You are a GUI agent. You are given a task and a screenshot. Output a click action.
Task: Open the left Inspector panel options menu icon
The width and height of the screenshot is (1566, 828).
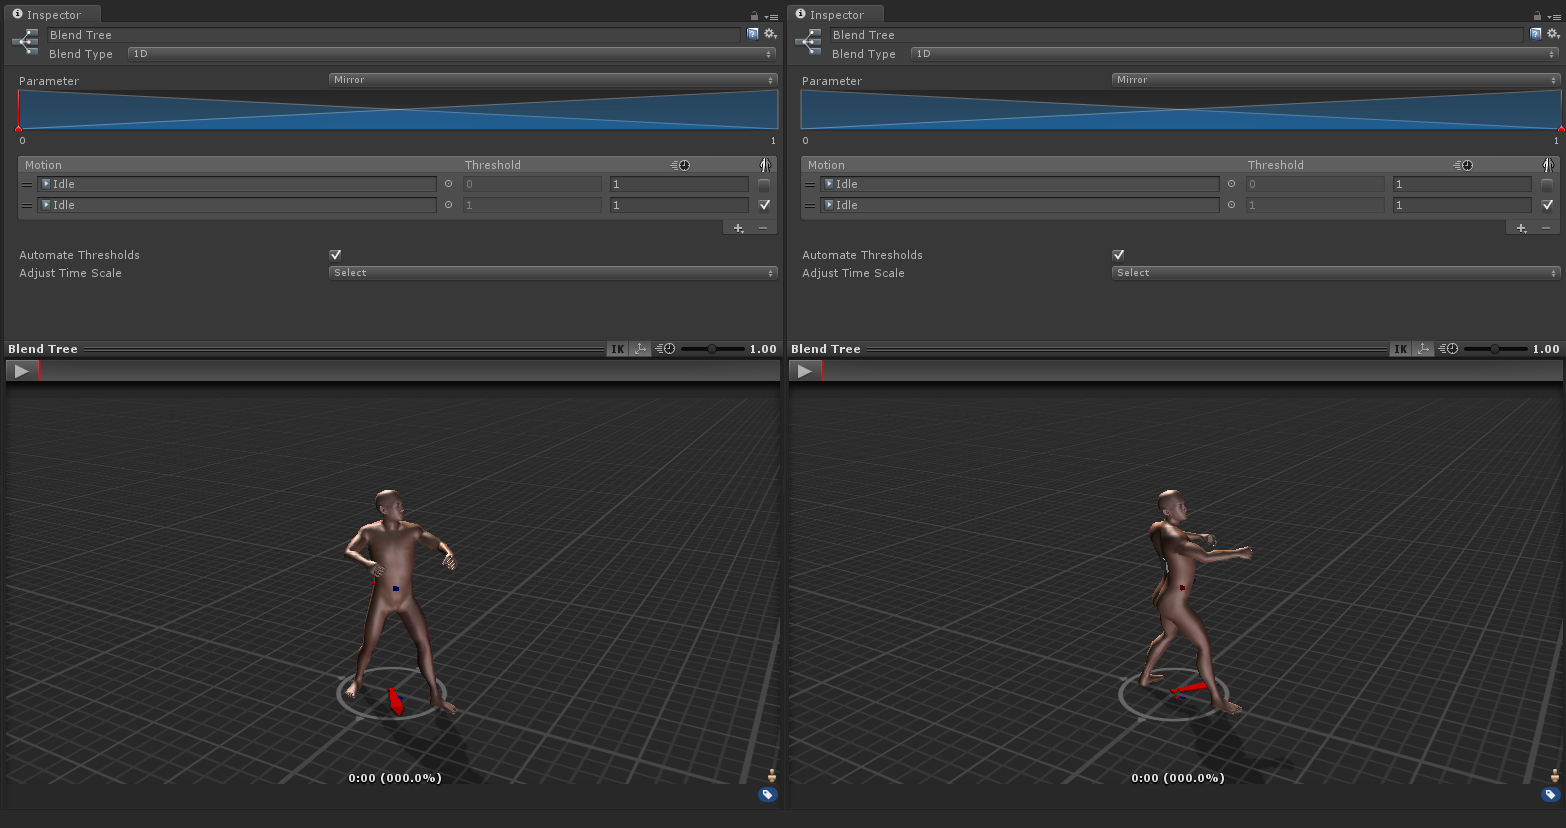click(771, 16)
